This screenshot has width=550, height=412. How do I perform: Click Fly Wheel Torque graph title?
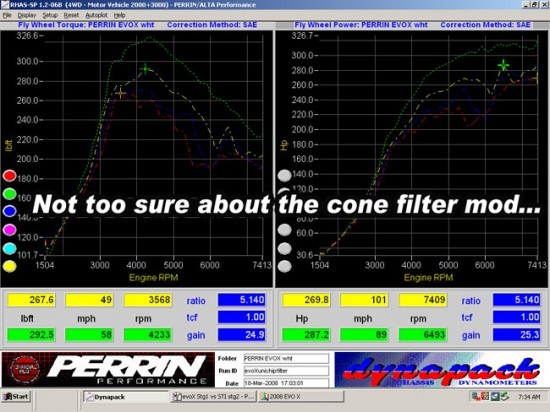[86, 25]
